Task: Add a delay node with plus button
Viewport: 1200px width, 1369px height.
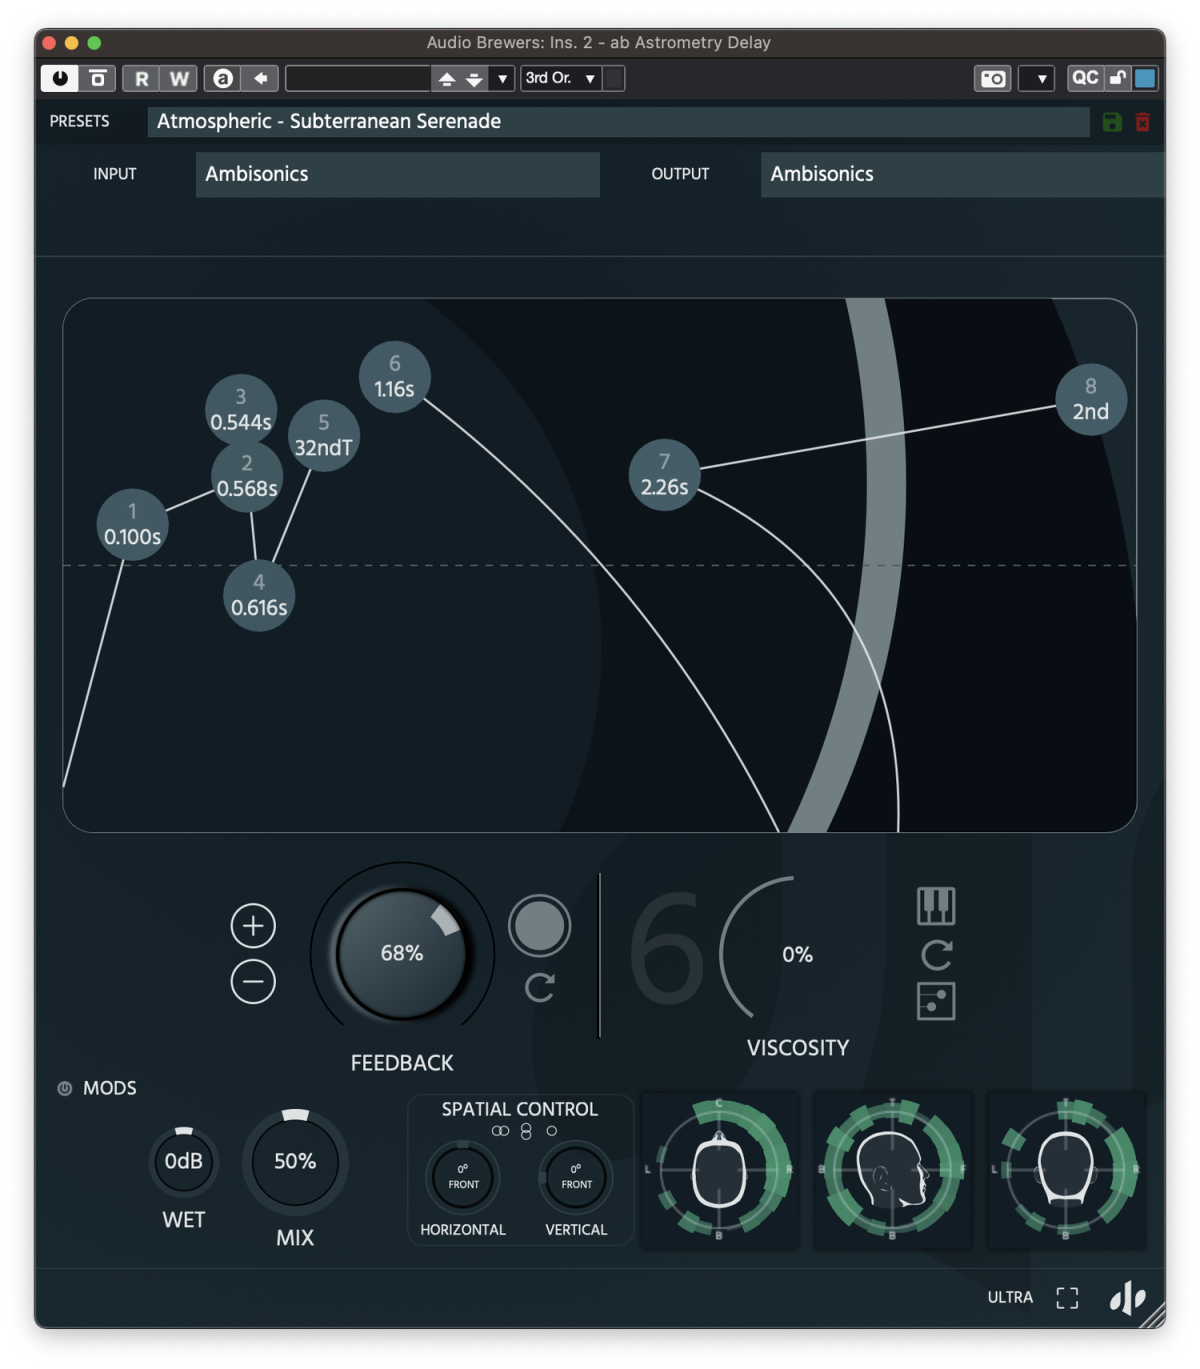Action: pyautogui.click(x=253, y=926)
